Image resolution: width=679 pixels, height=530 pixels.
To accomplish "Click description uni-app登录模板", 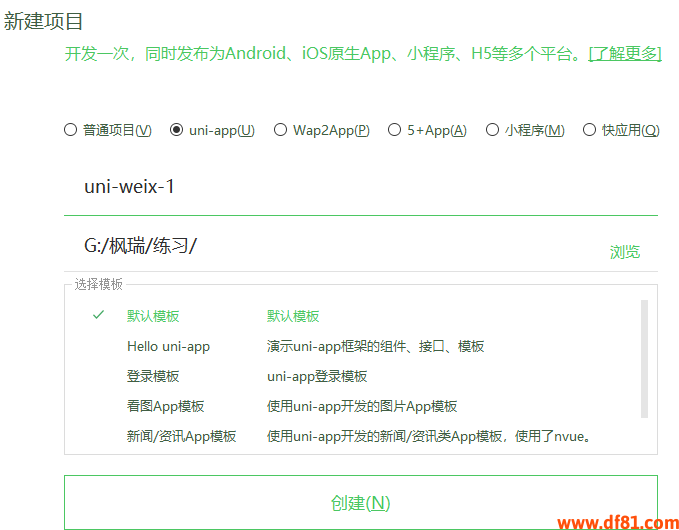I will point(317,376).
